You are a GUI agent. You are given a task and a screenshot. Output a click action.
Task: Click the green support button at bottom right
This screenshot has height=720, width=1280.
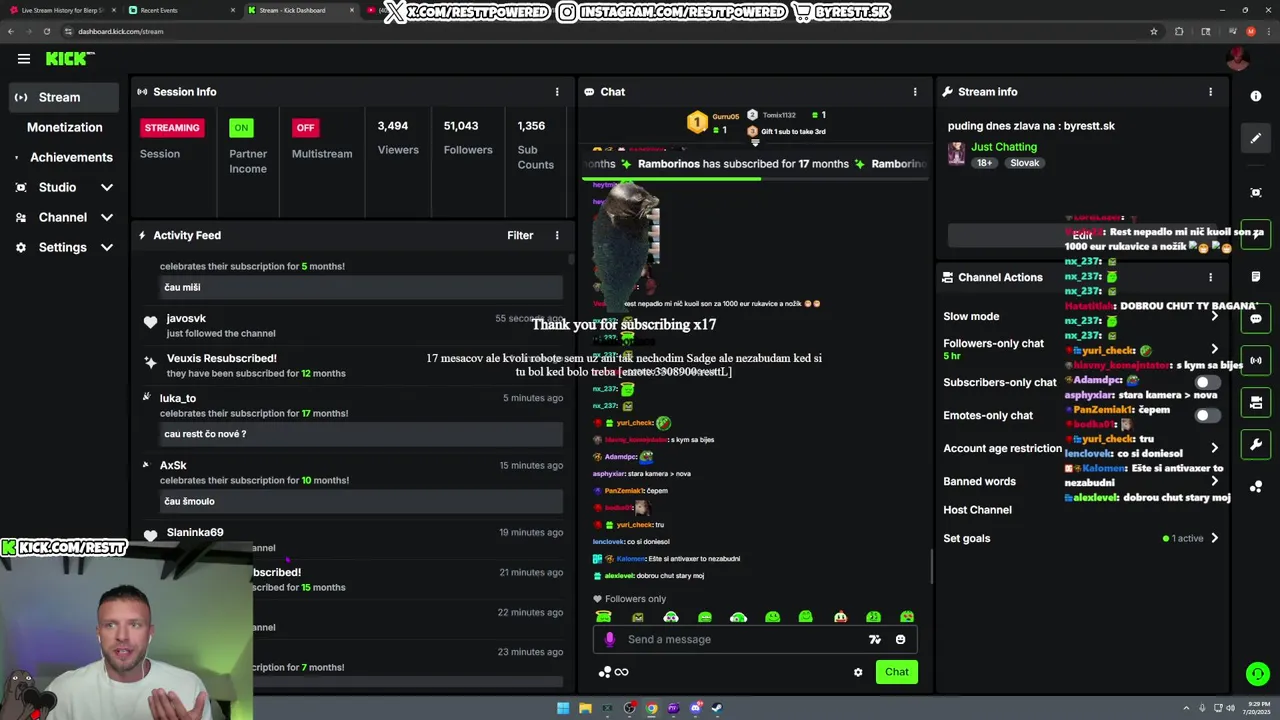tap(1257, 674)
